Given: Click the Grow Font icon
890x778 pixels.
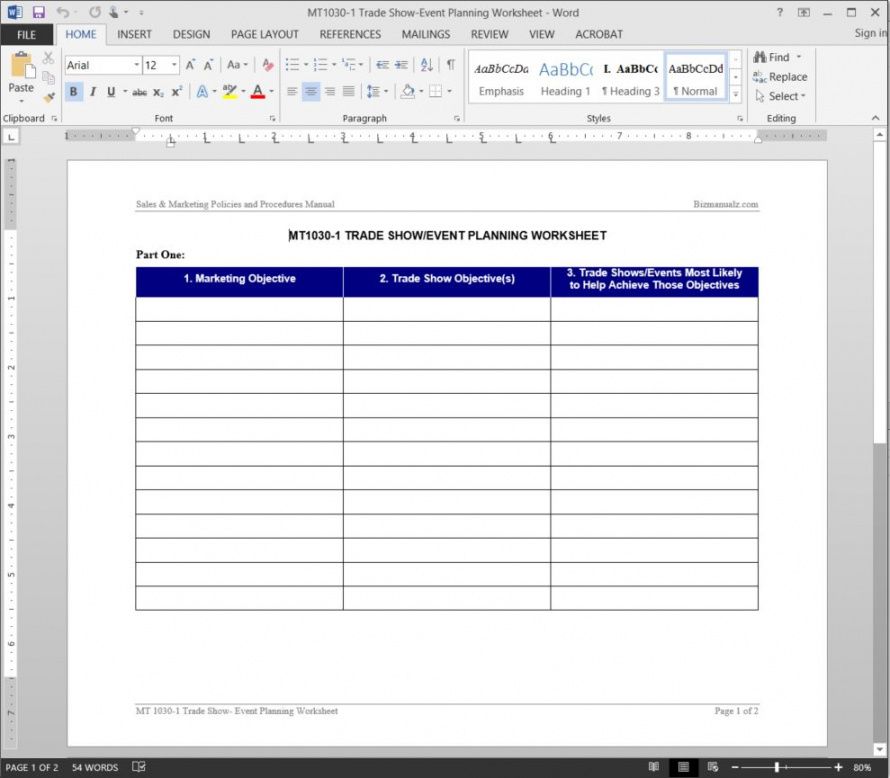Looking at the screenshot, I should [x=190, y=65].
